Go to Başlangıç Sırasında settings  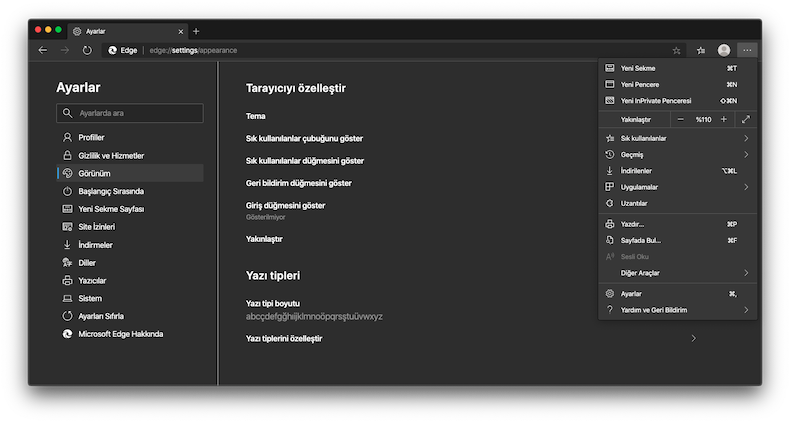coord(130,191)
